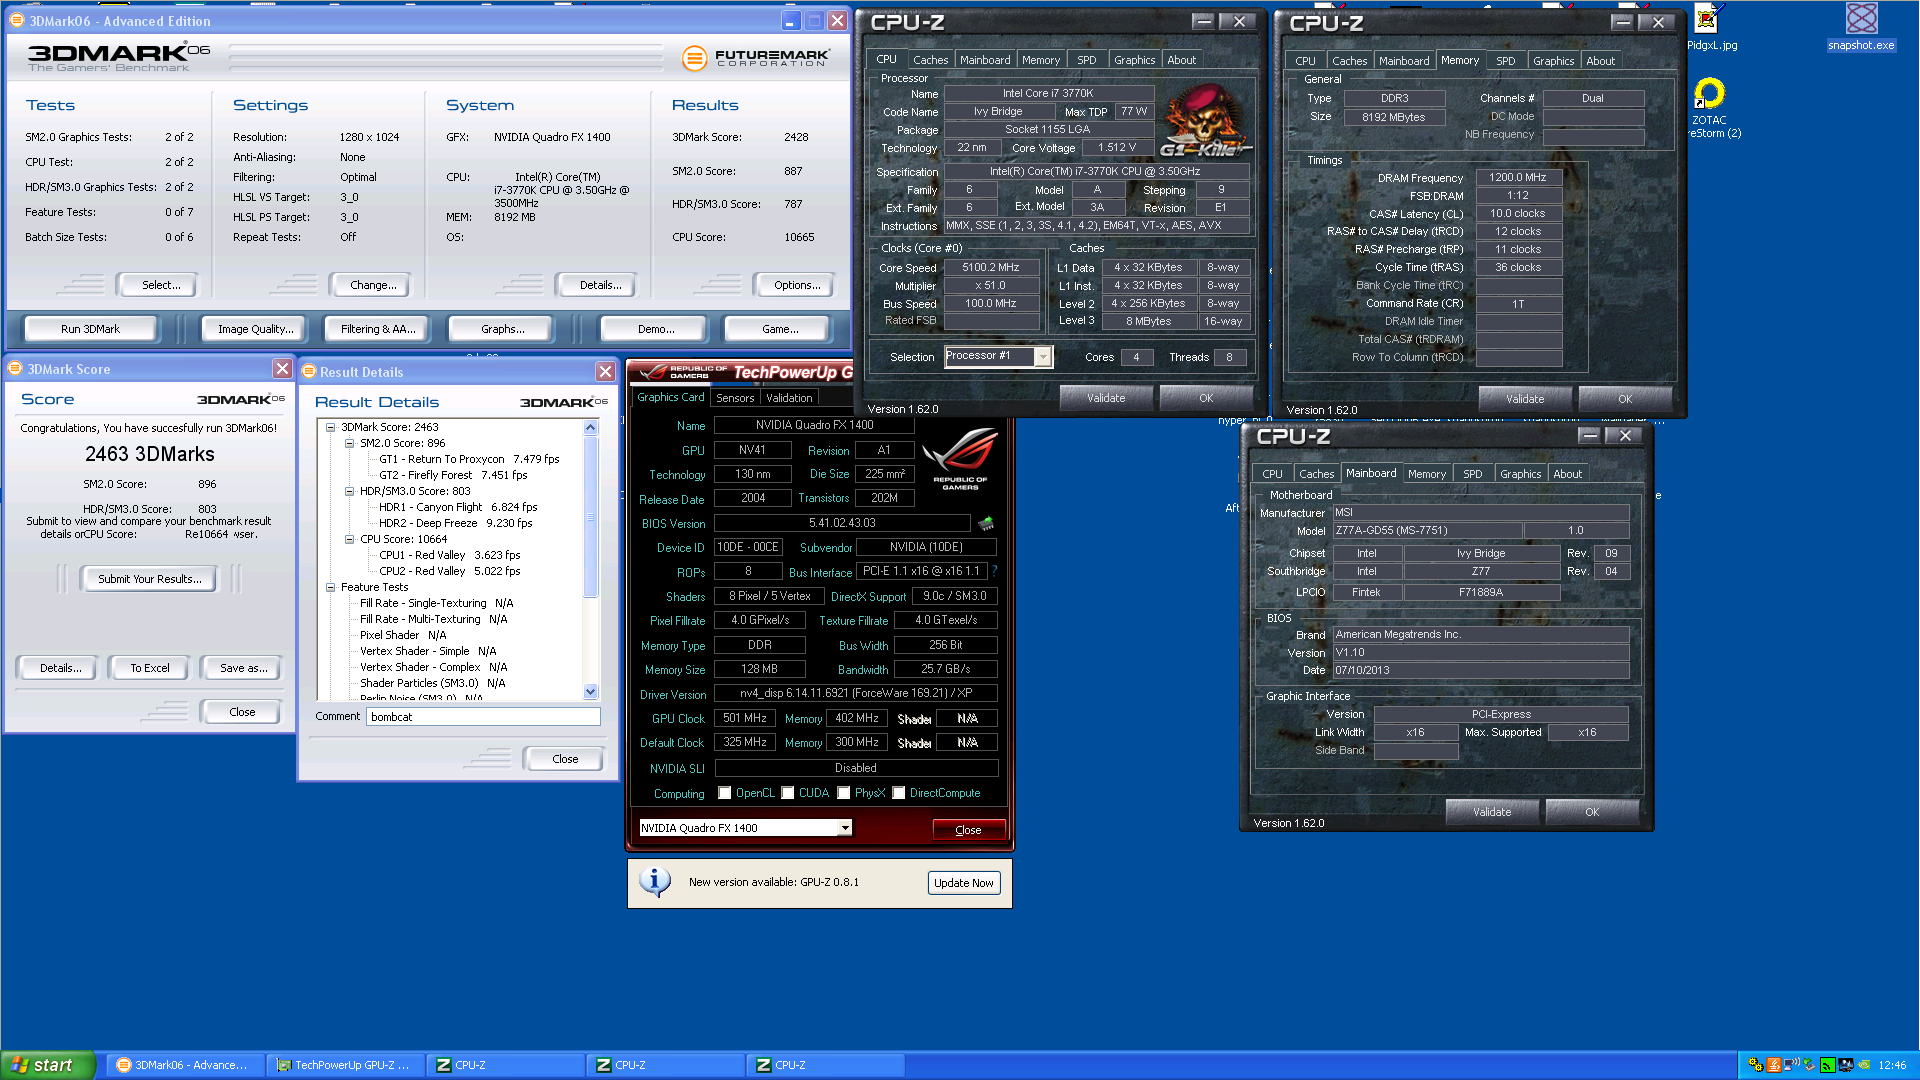Click the 3DMark06 title bar icon
Screen dimensions: 1920x1080
[x=16, y=20]
